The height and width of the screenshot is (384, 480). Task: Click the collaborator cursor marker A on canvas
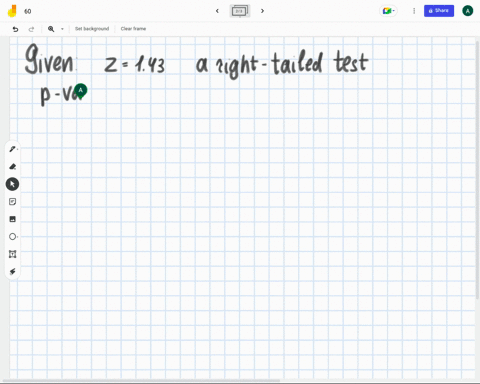tap(80, 90)
